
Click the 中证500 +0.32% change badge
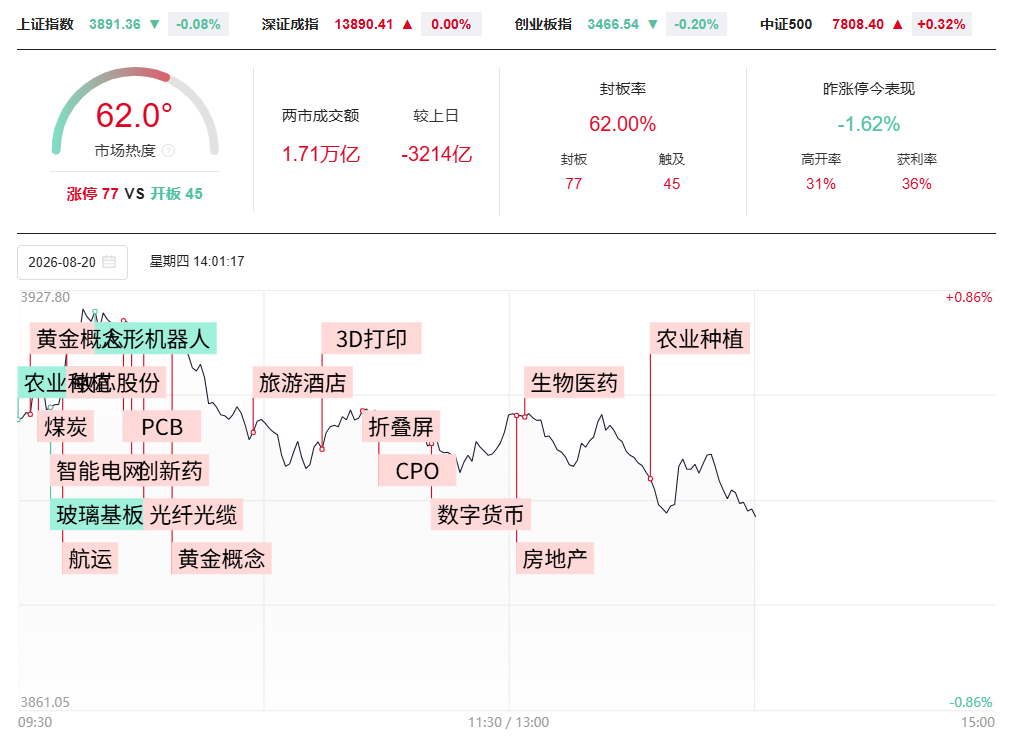click(941, 25)
